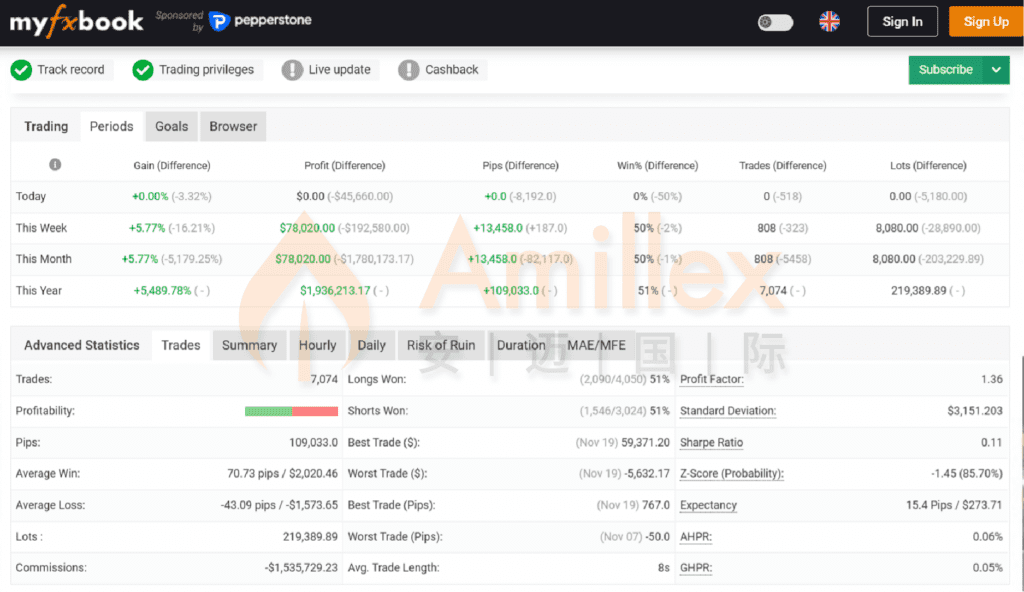
Task: Expand the Subscribe dropdown arrow
Action: [x=996, y=70]
